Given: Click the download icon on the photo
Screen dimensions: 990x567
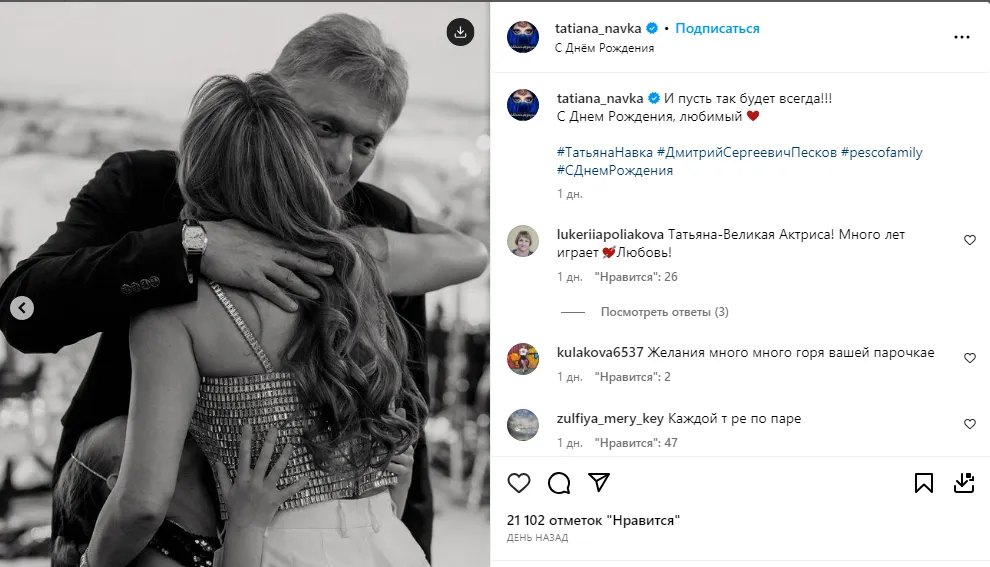Looking at the screenshot, I should [460, 32].
